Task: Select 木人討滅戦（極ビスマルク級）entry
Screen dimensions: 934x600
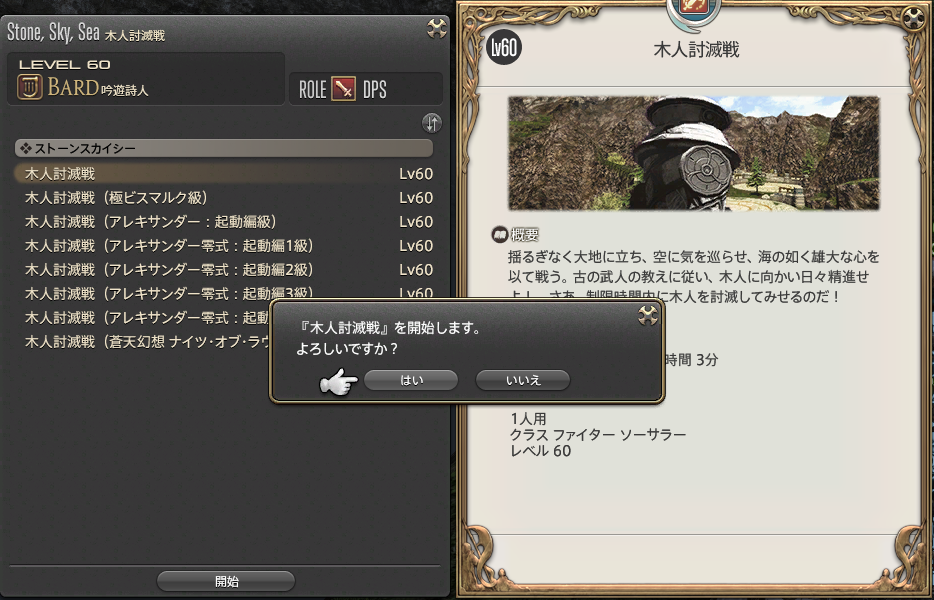Action: tap(224, 198)
